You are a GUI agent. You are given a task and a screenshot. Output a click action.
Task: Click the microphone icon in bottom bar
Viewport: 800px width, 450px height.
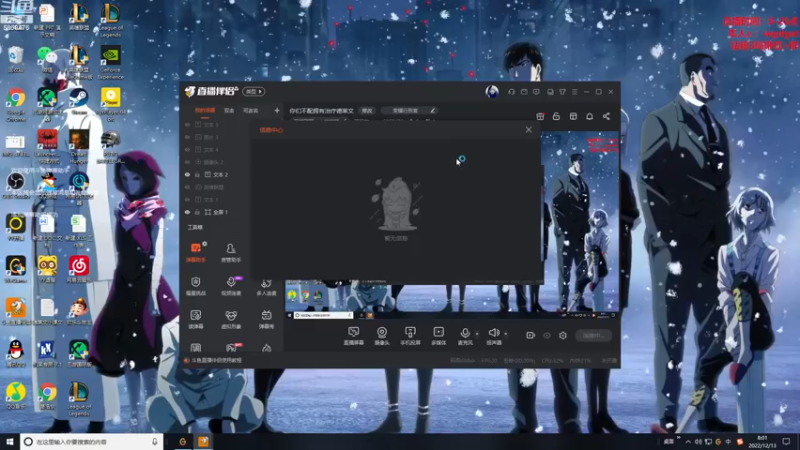[x=465, y=333]
